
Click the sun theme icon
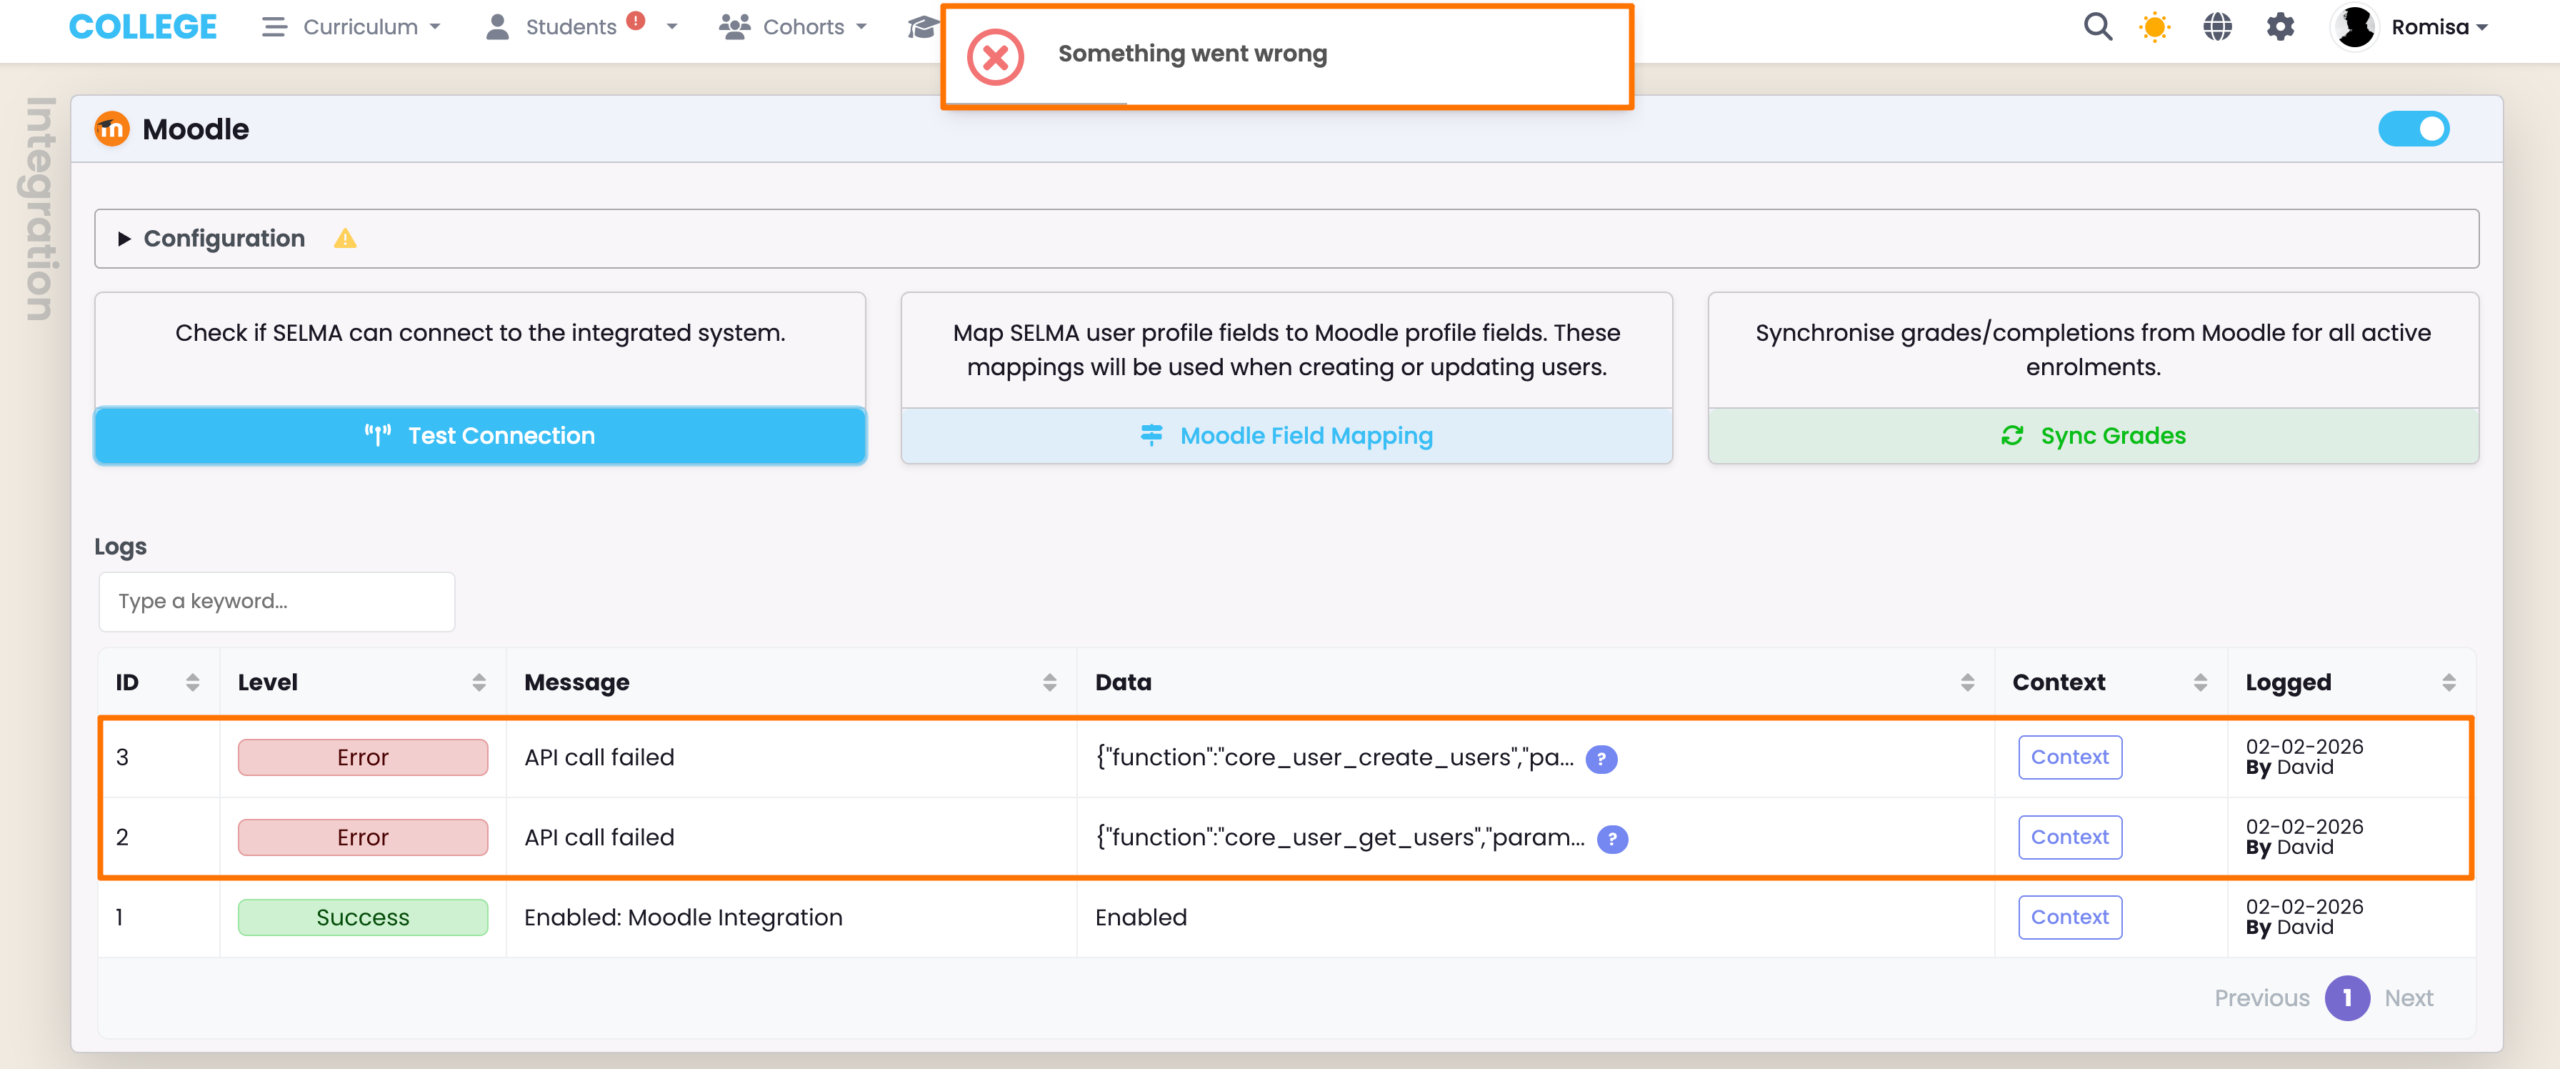click(x=2155, y=27)
